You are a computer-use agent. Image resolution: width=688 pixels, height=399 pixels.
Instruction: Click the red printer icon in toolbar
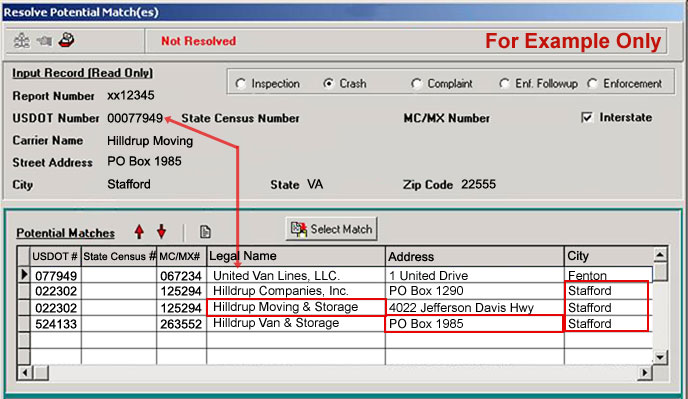[66, 40]
